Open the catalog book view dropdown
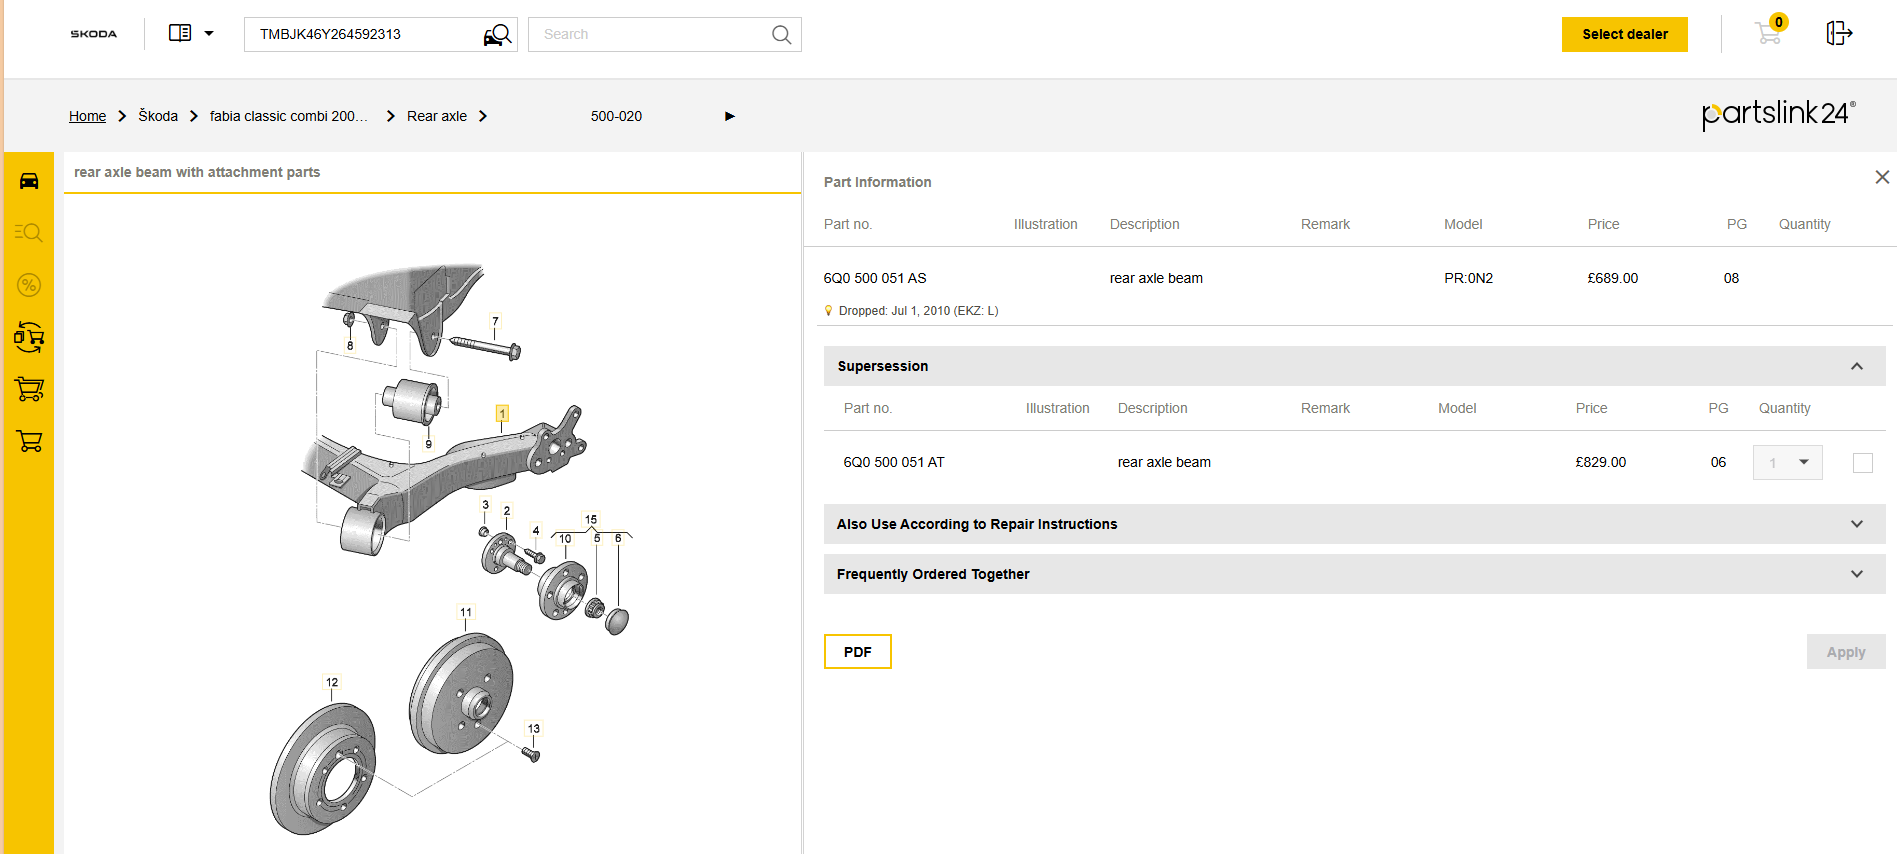The height and width of the screenshot is (854, 1897). click(191, 33)
